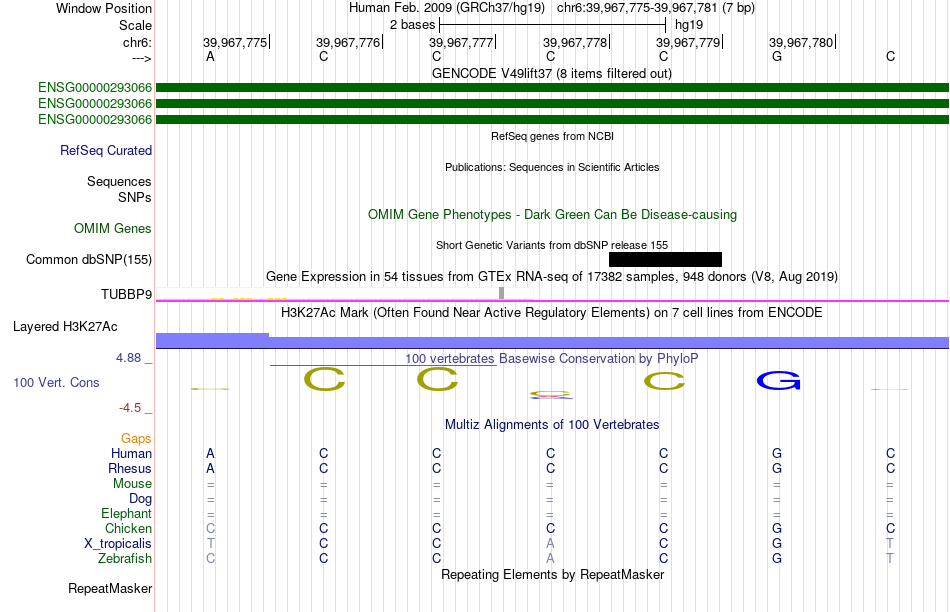The image size is (950, 612).
Task: Click the 39,967,779 ruler position
Action: click(x=689, y=42)
